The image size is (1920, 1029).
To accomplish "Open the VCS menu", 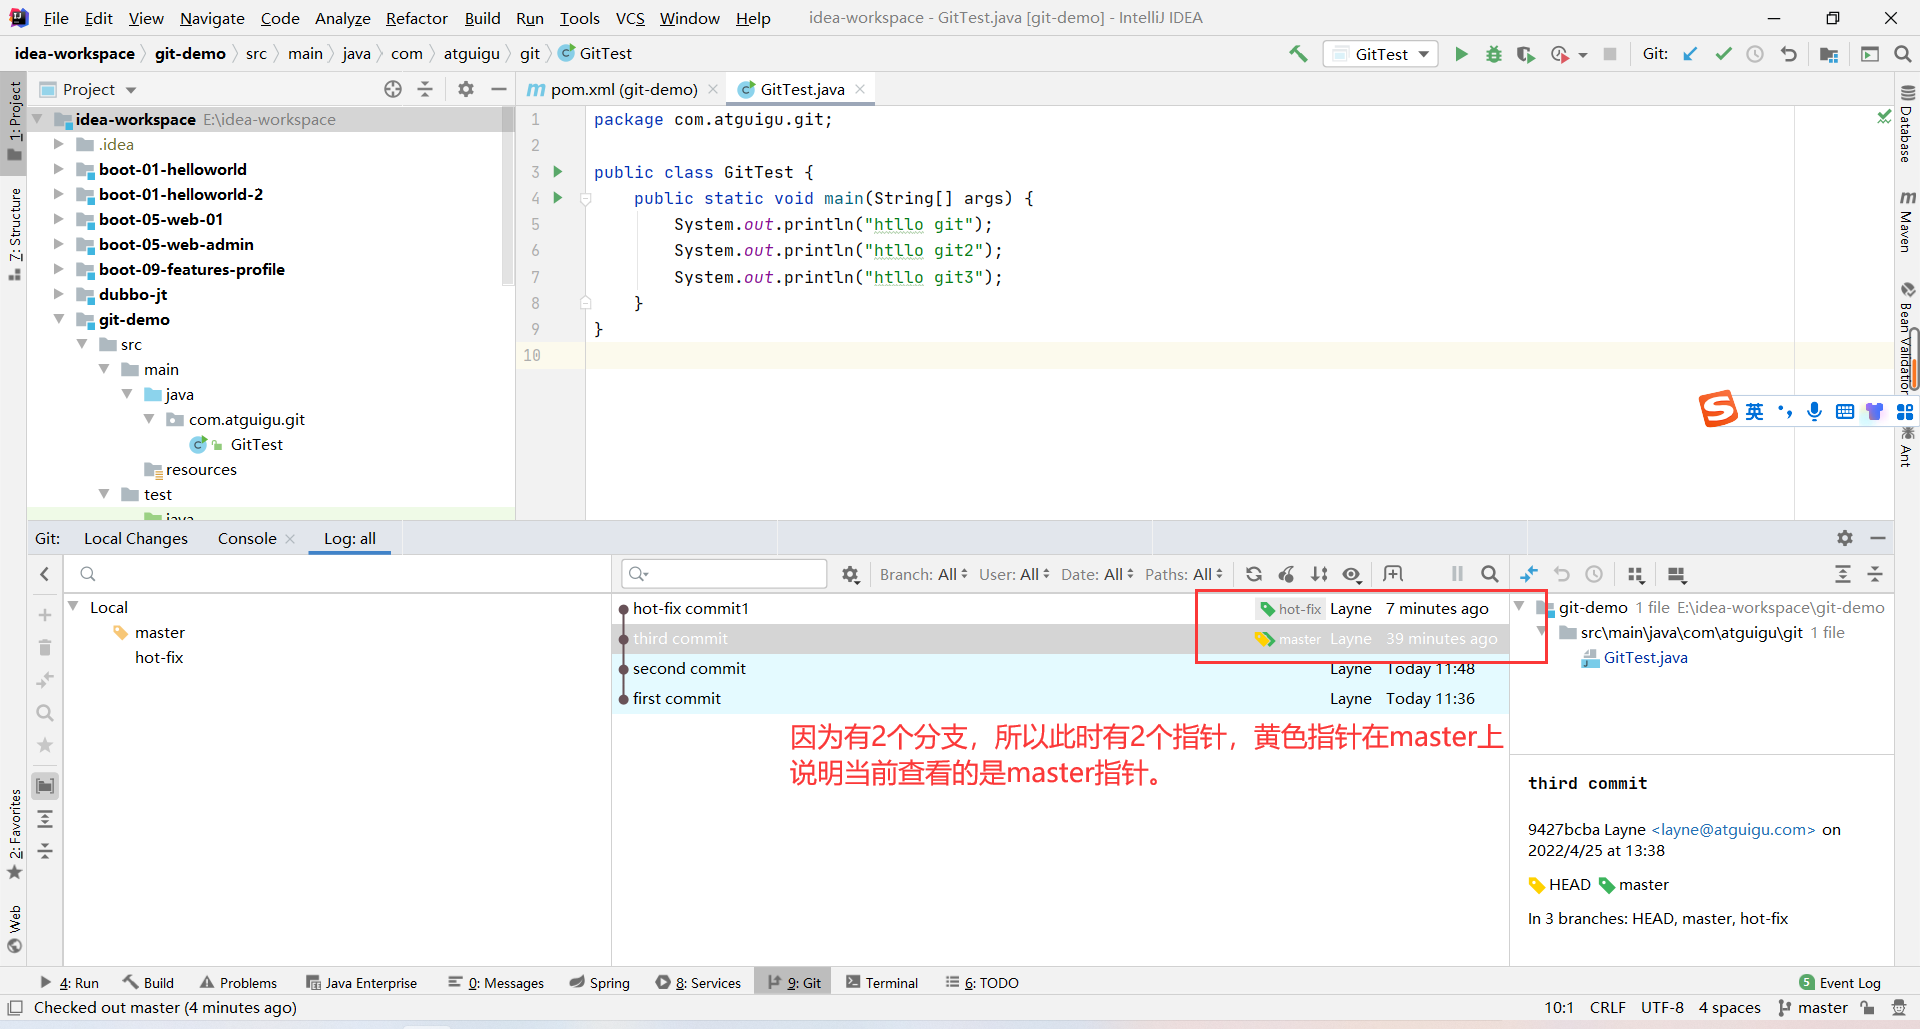I will [x=630, y=18].
